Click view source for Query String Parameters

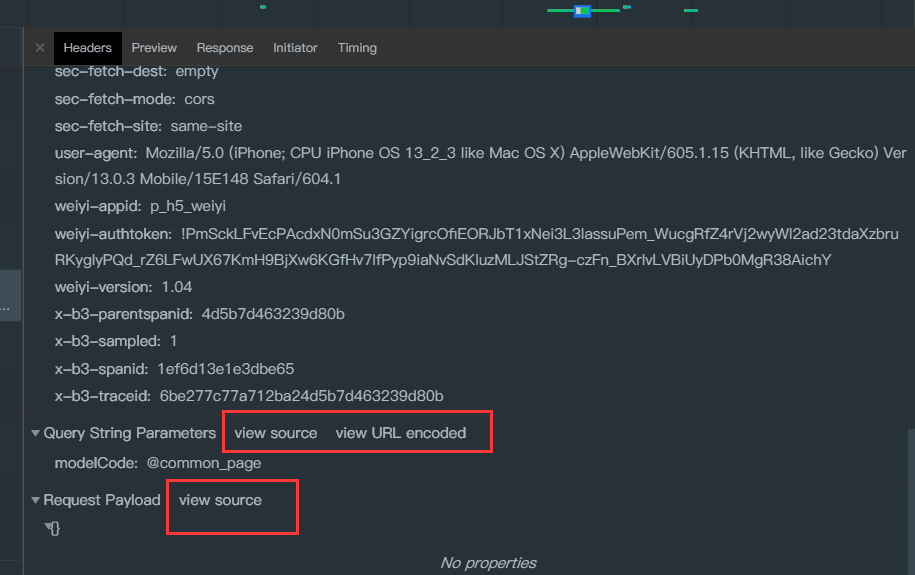pyautogui.click(x=276, y=433)
